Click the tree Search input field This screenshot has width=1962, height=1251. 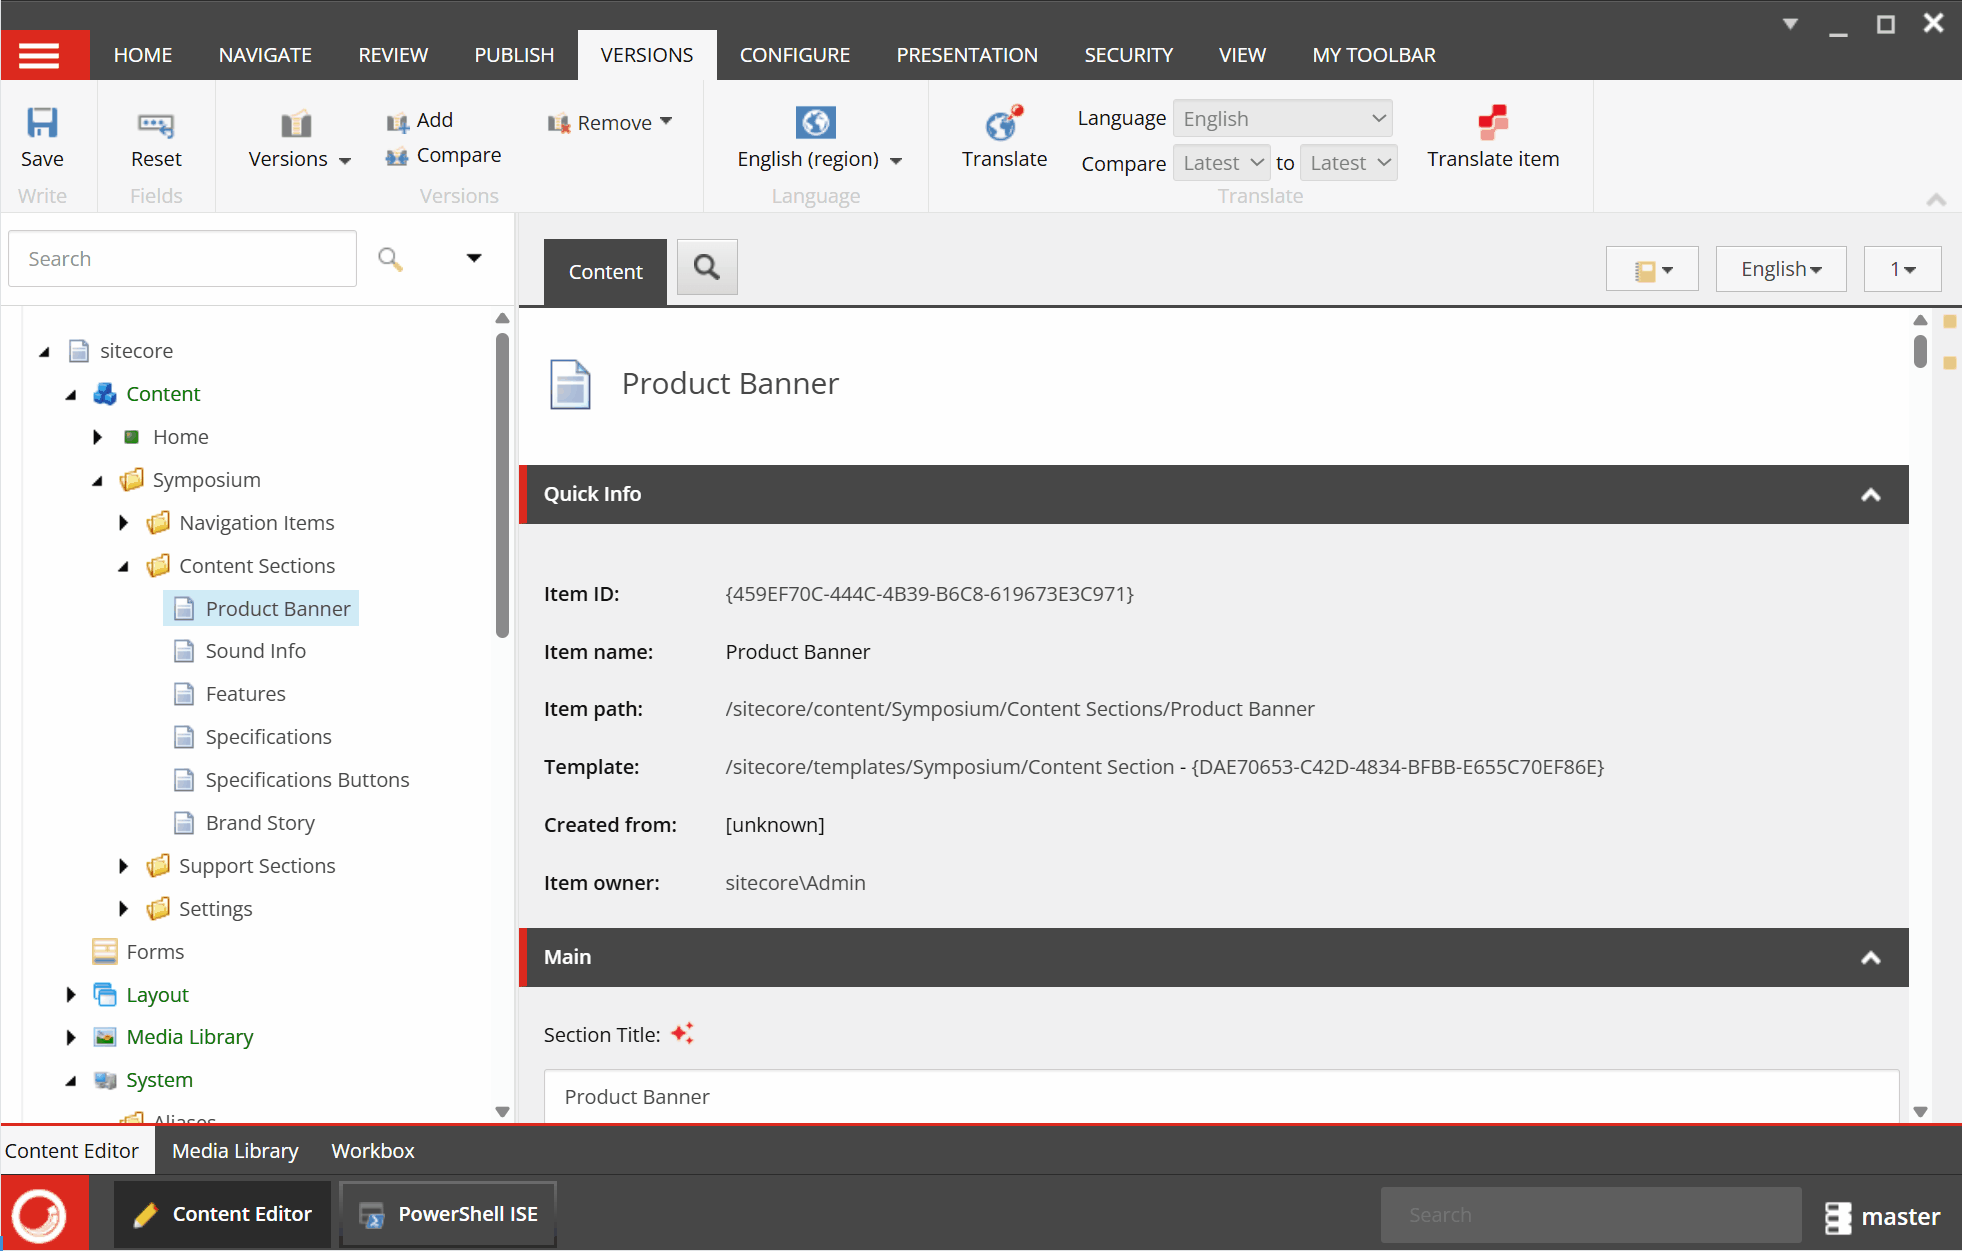182,259
